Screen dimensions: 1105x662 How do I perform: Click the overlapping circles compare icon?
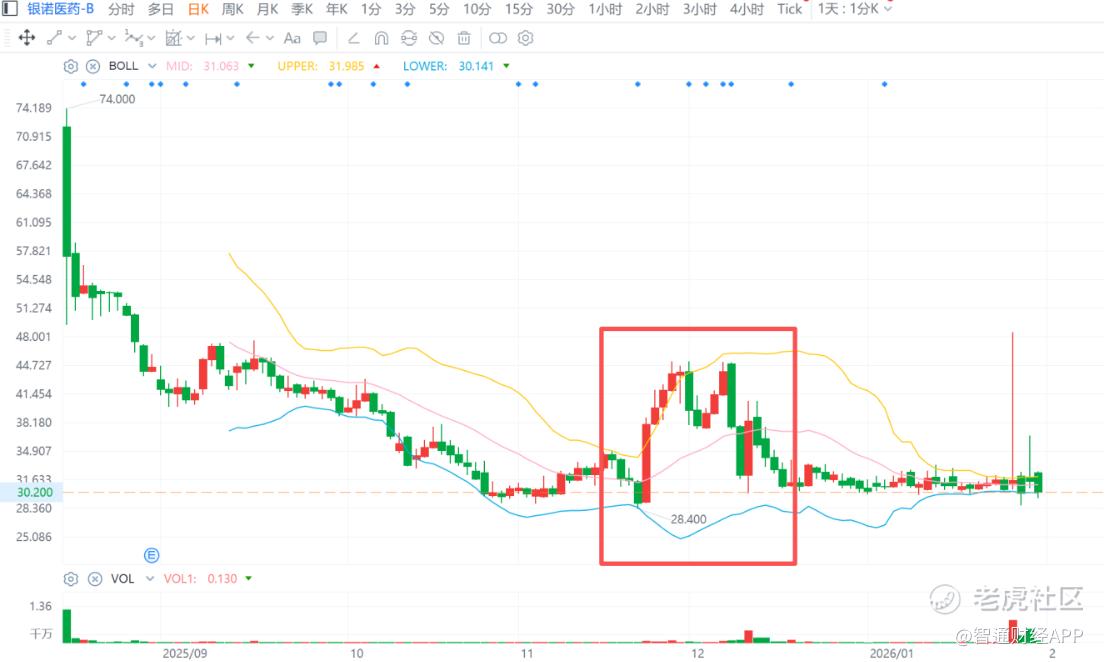[498, 38]
